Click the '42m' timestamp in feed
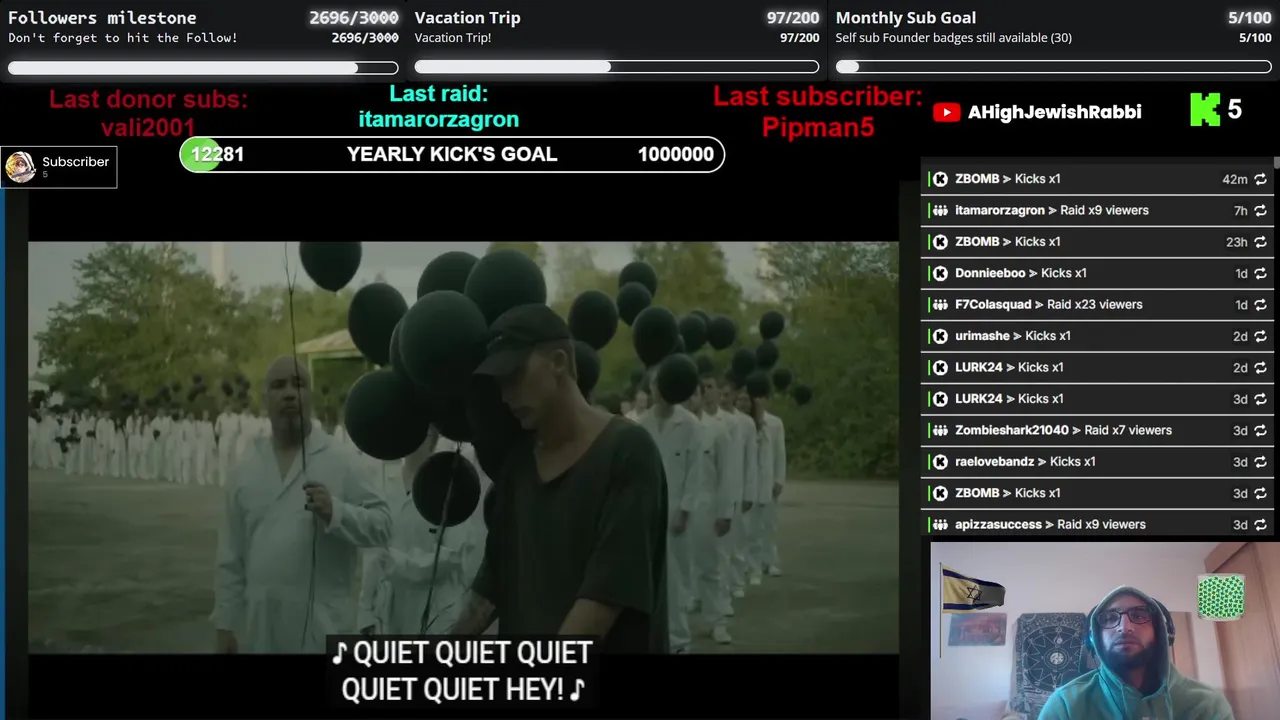The width and height of the screenshot is (1280, 720). [x=1235, y=179]
